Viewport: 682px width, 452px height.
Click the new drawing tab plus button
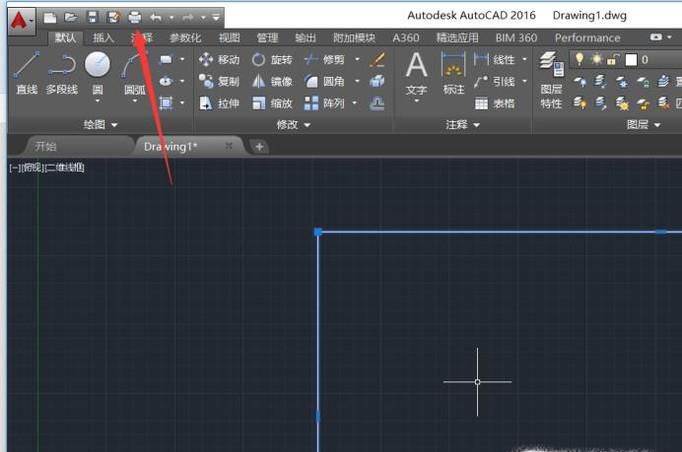(259, 147)
